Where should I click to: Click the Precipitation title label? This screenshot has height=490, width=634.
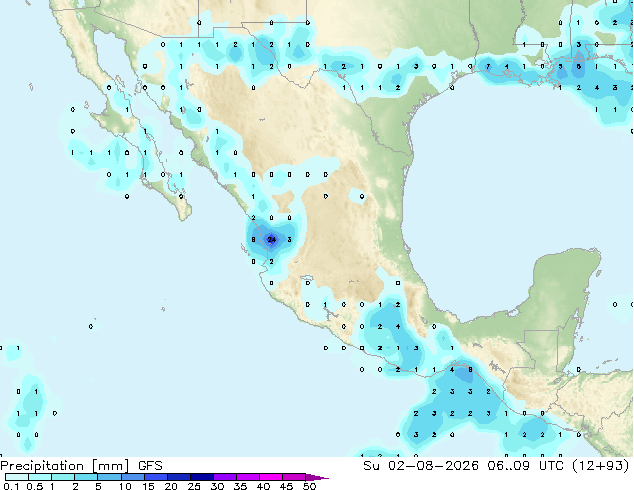click(x=42, y=466)
